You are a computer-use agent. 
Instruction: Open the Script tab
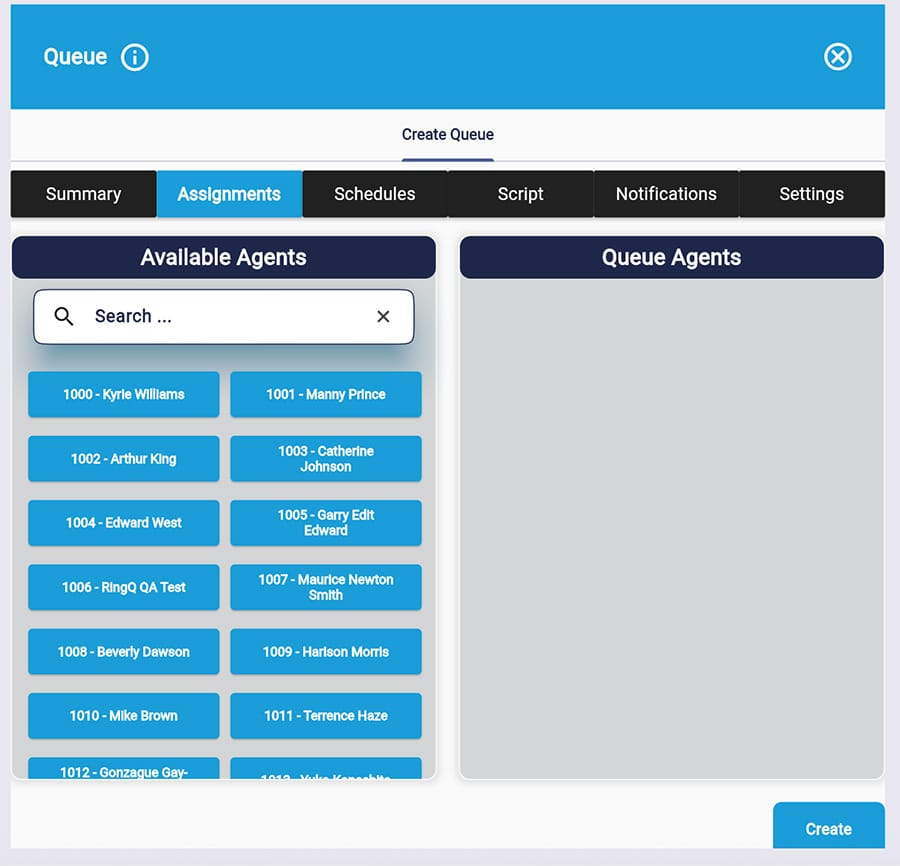tap(520, 194)
